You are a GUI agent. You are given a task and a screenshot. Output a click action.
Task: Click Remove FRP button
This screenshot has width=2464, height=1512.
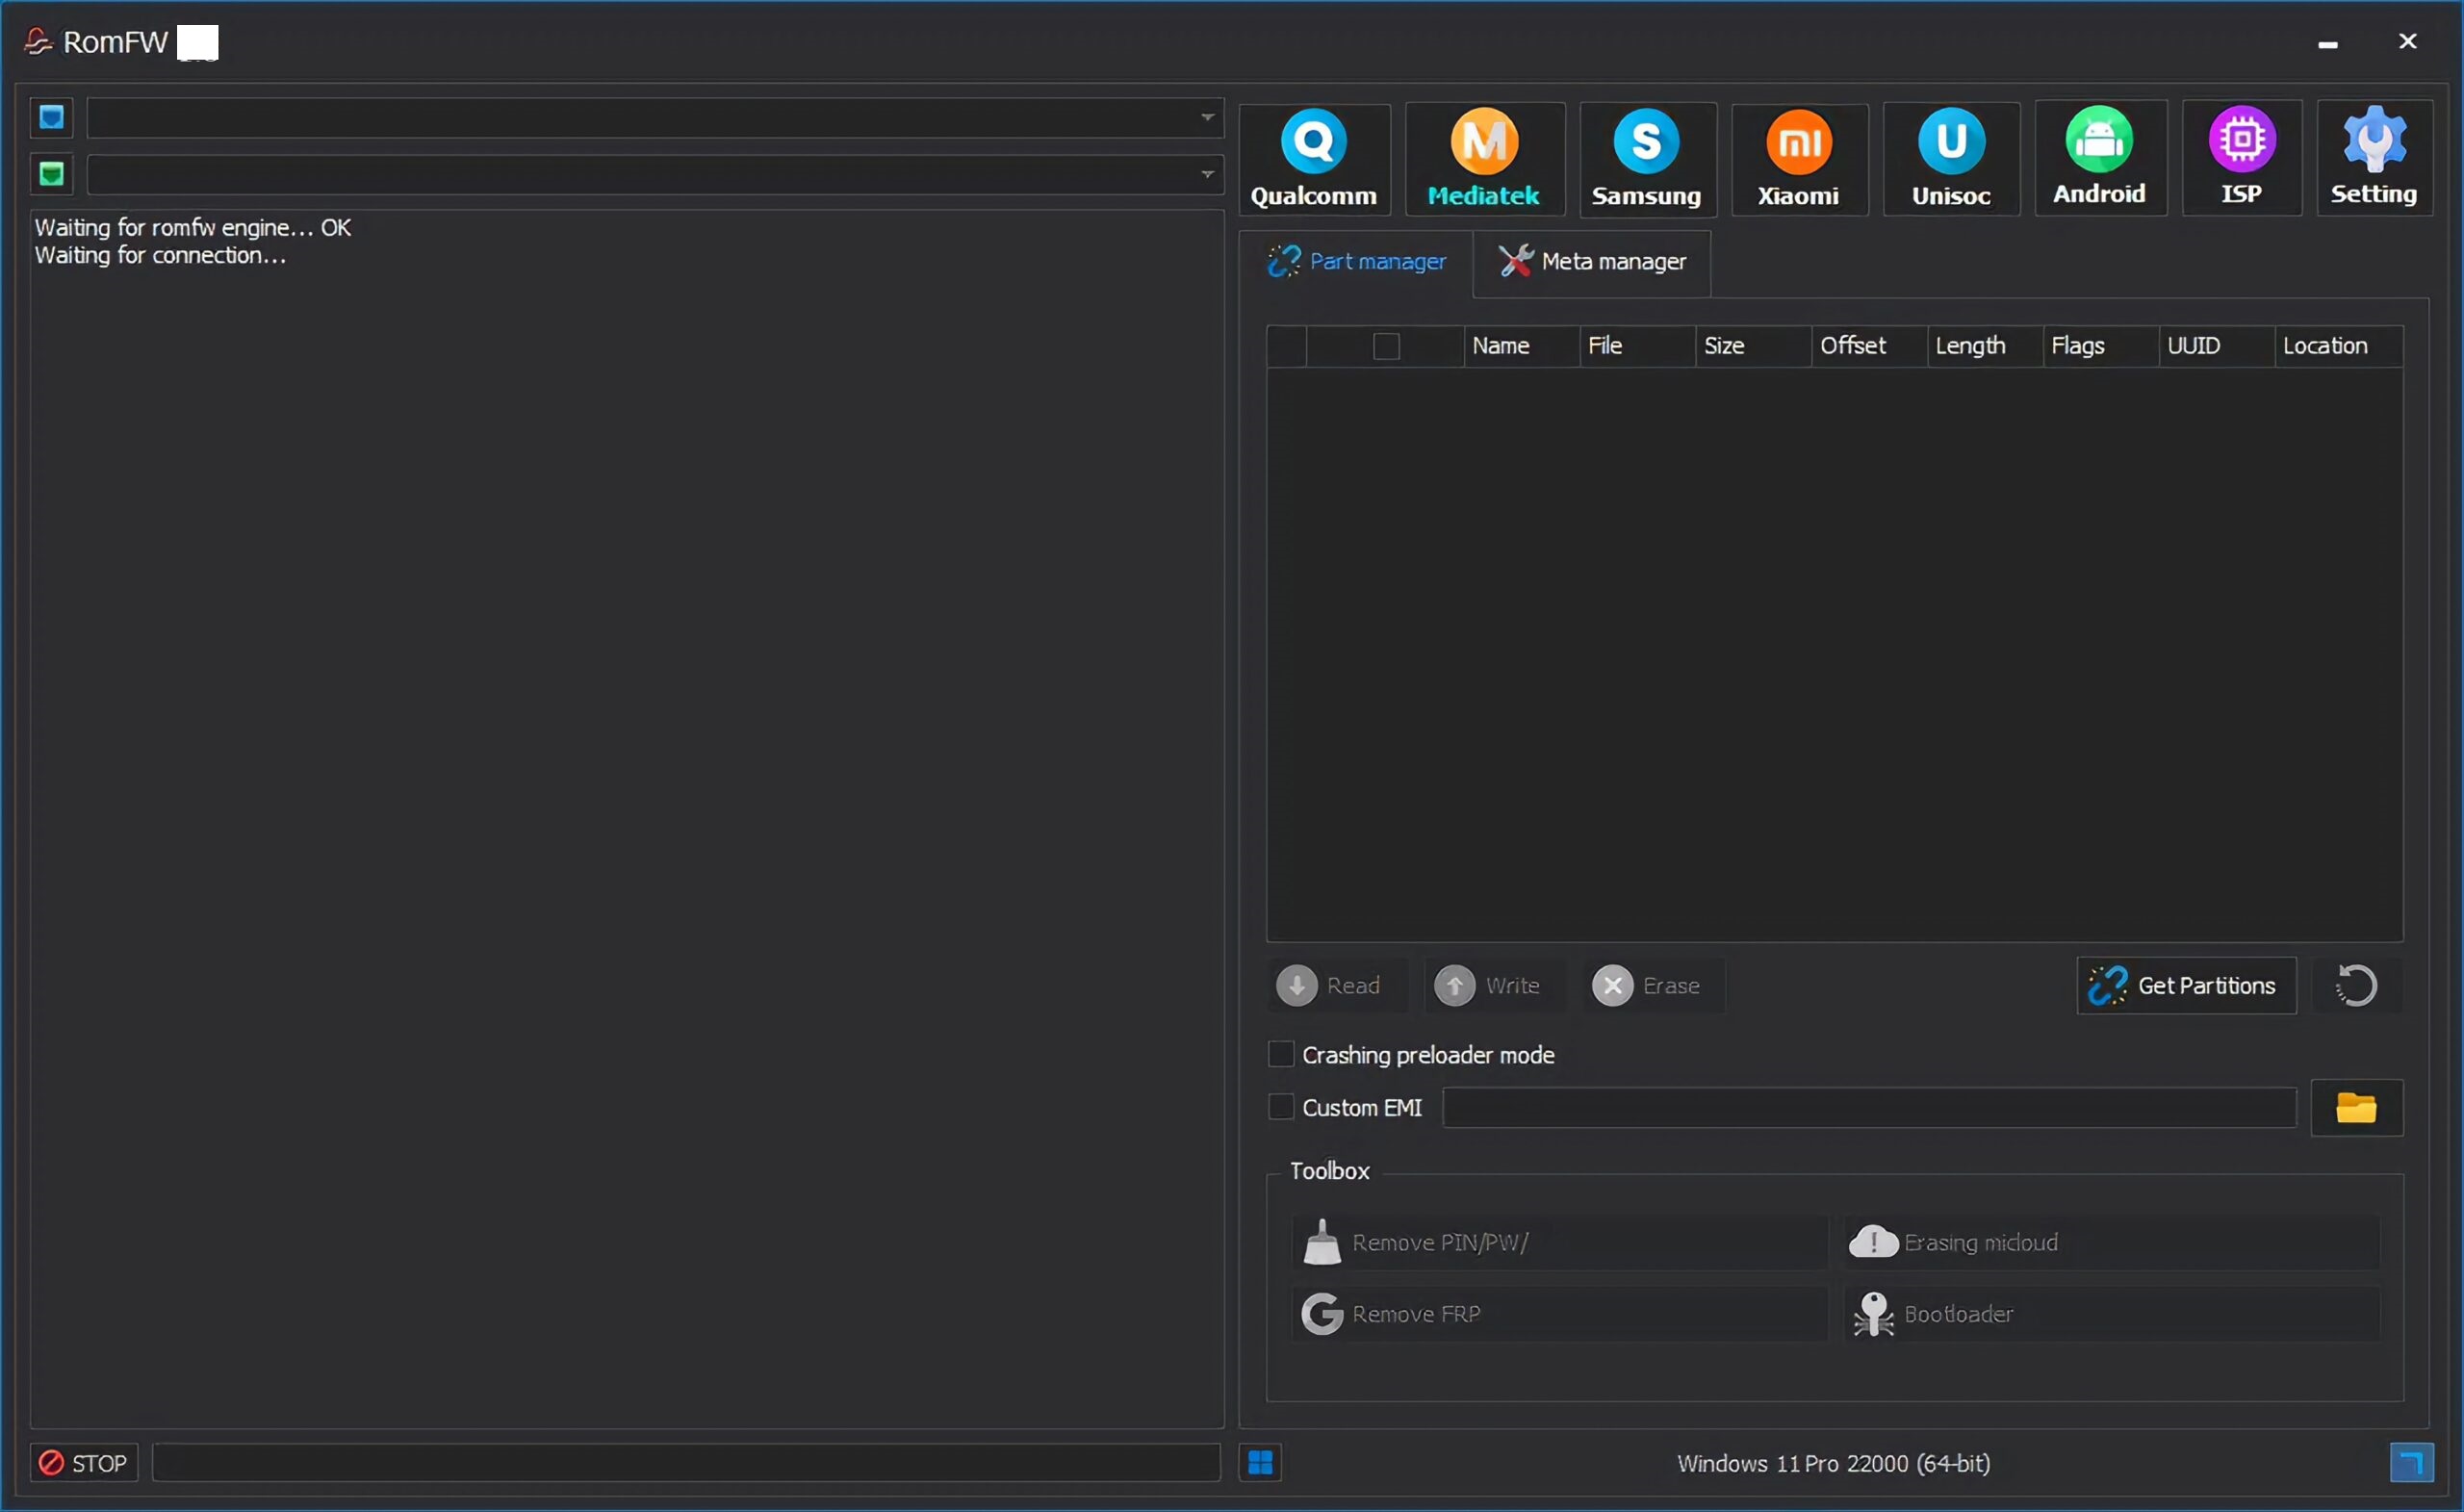(1560, 1313)
